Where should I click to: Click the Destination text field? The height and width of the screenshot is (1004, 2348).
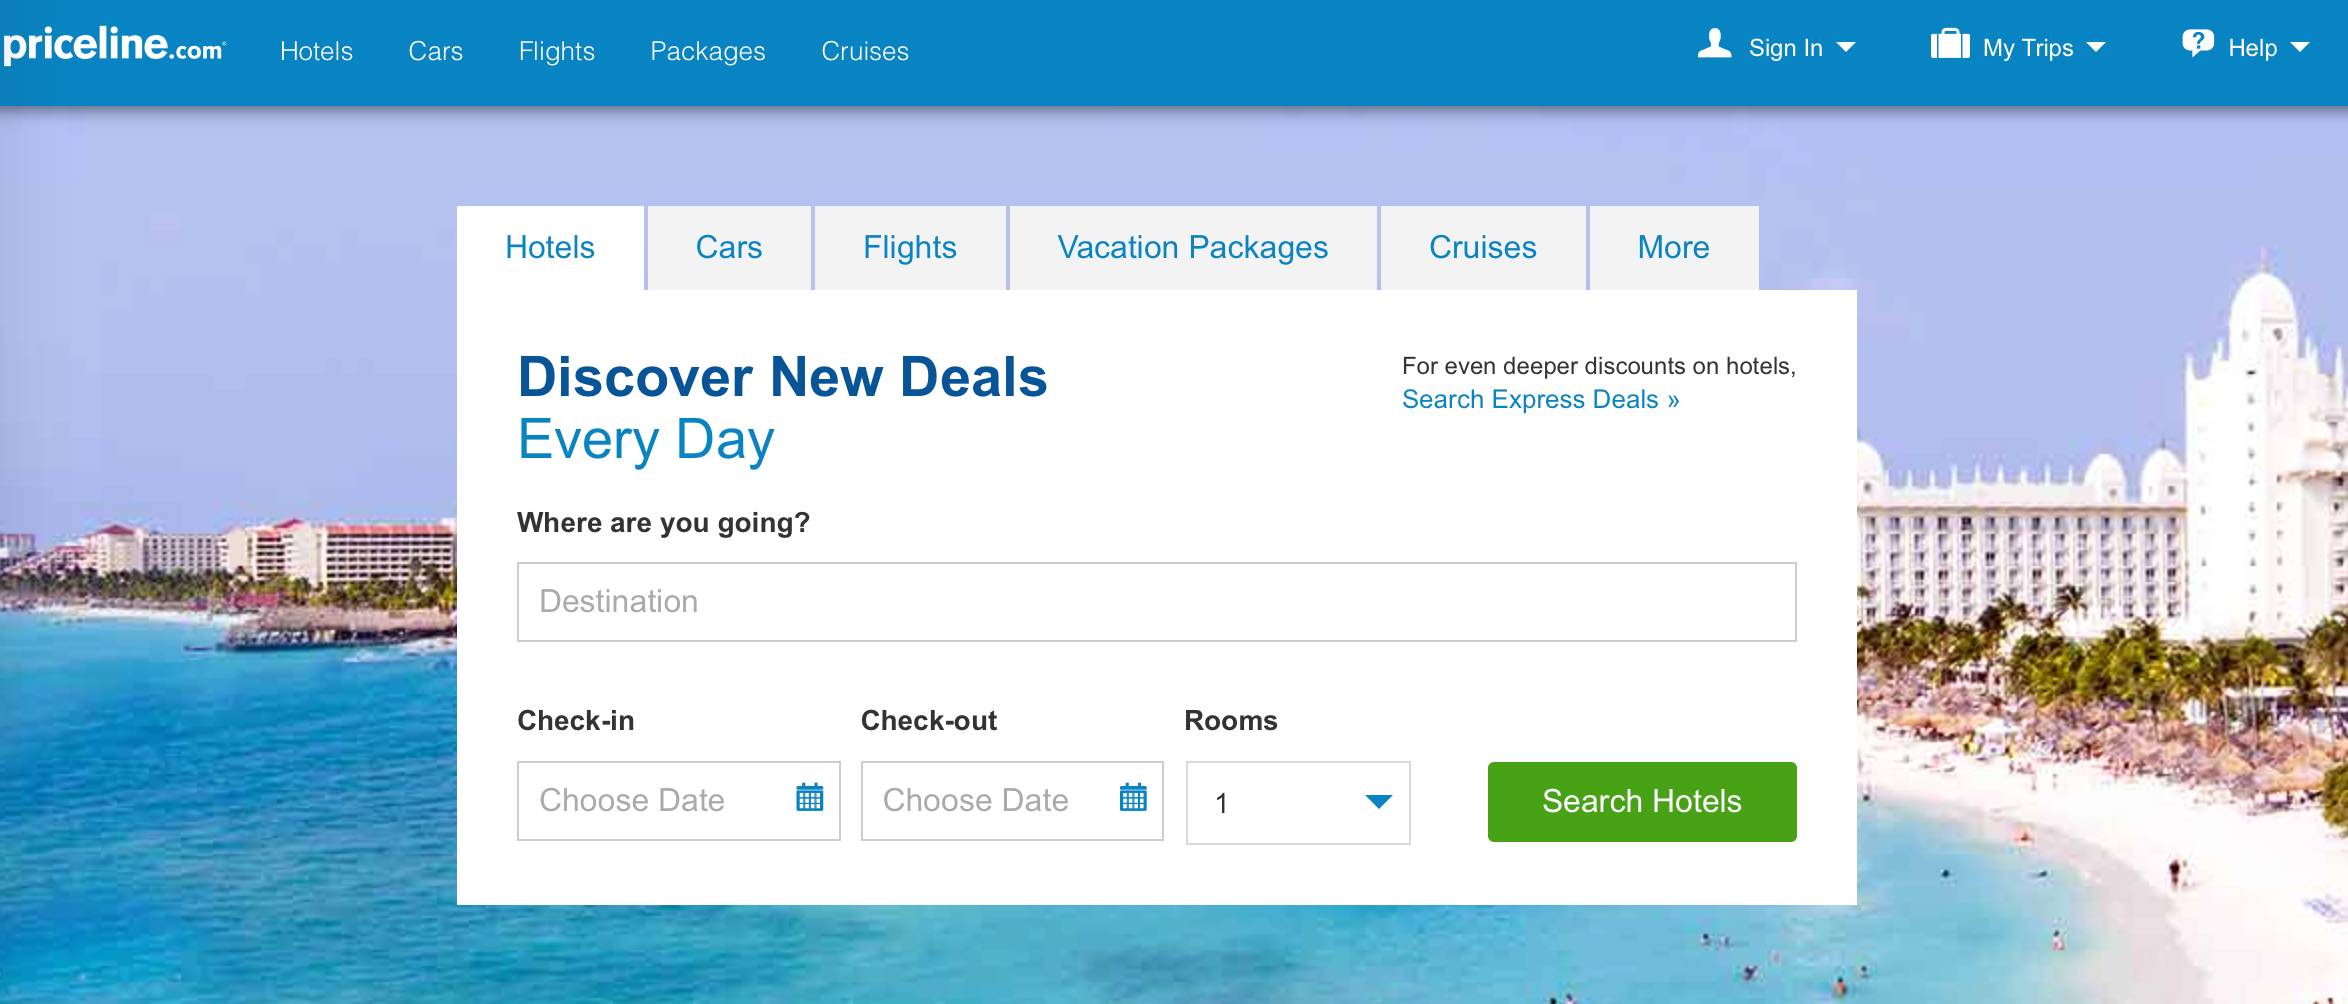point(1156,602)
